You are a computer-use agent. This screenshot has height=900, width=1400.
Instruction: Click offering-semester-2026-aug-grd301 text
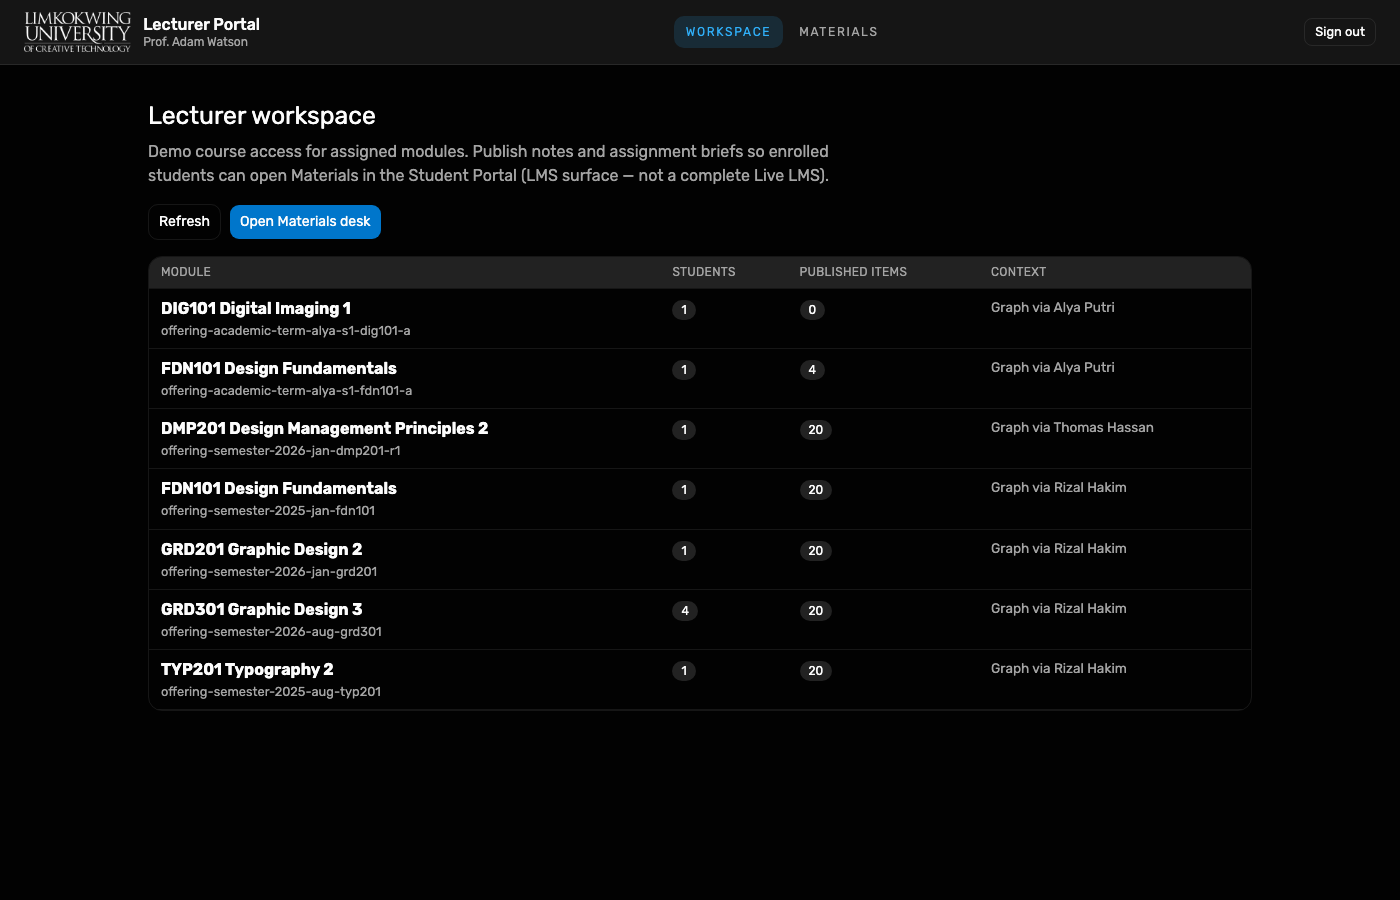(x=271, y=632)
